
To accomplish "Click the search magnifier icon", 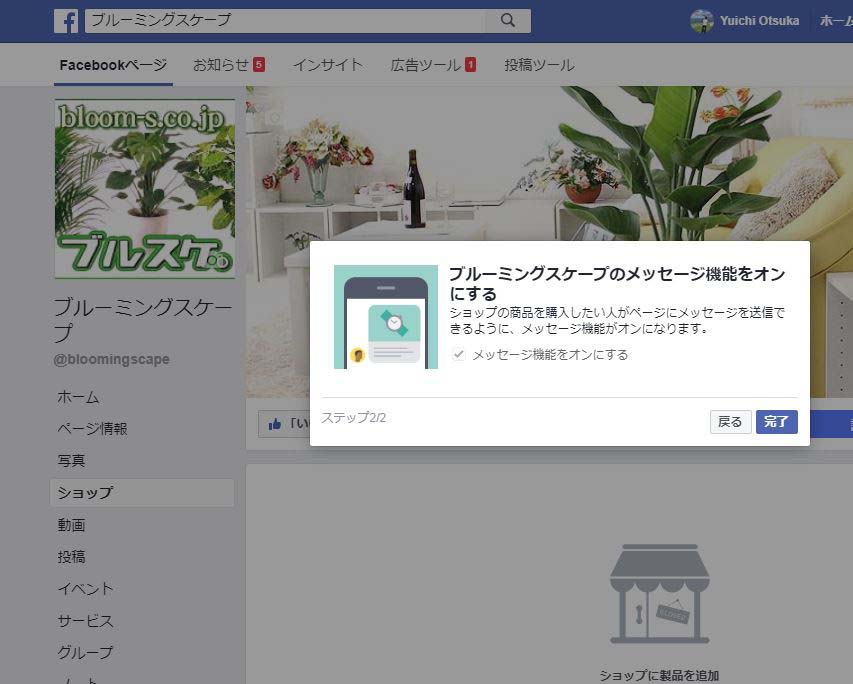I will tap(508, 21).
